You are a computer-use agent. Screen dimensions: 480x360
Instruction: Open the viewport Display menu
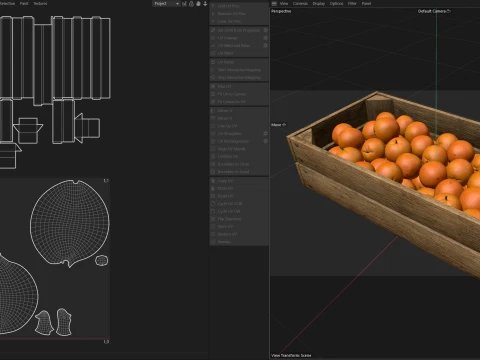[x=319, y=3]
